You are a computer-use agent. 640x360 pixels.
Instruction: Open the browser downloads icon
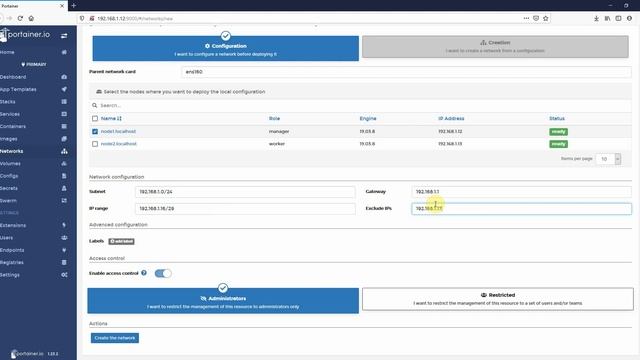(596, 18)
